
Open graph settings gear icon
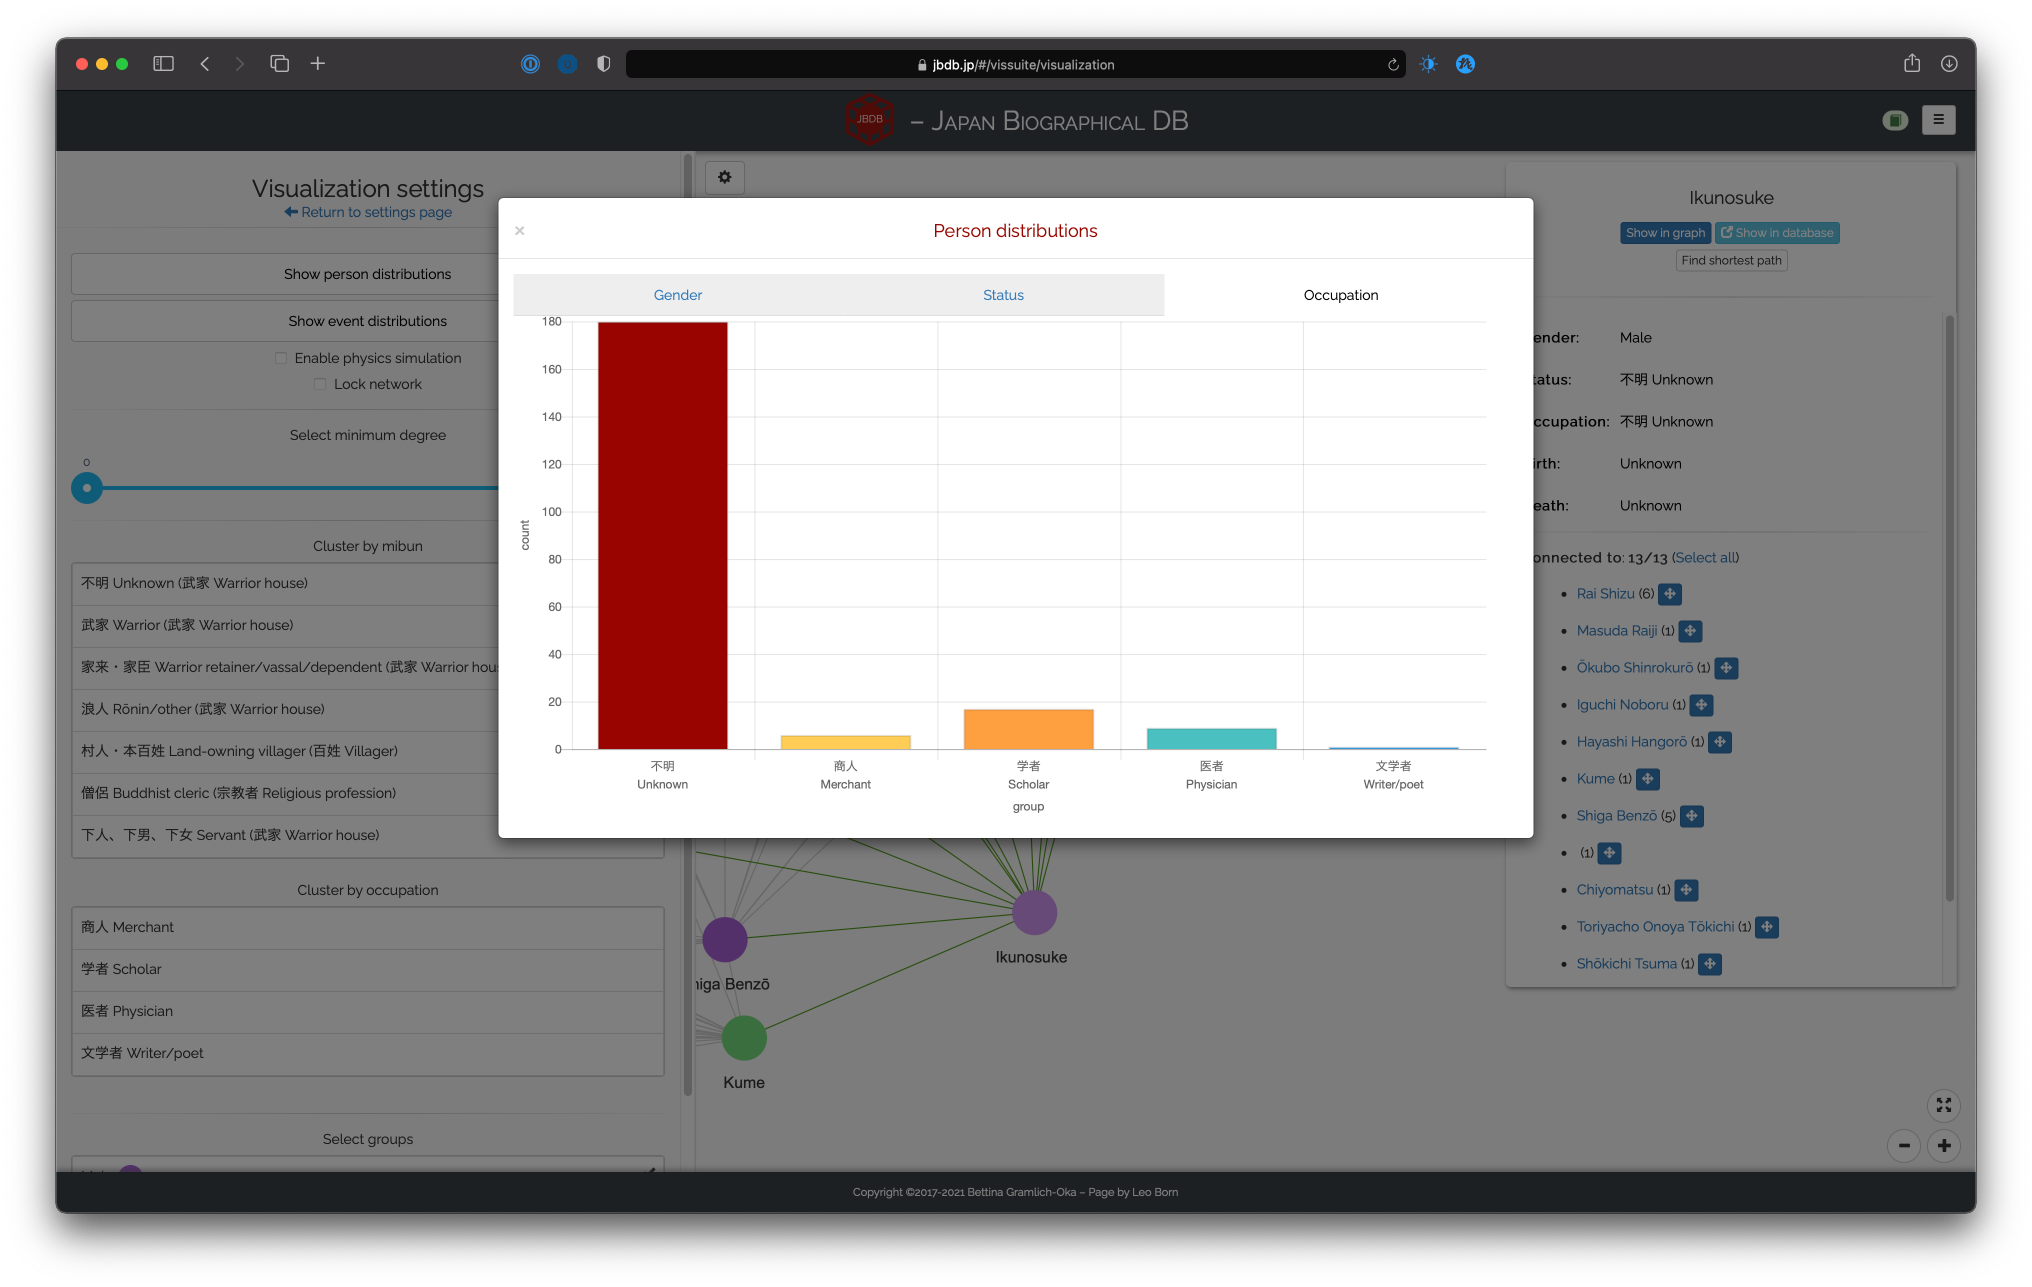click(x=725, y=177)
